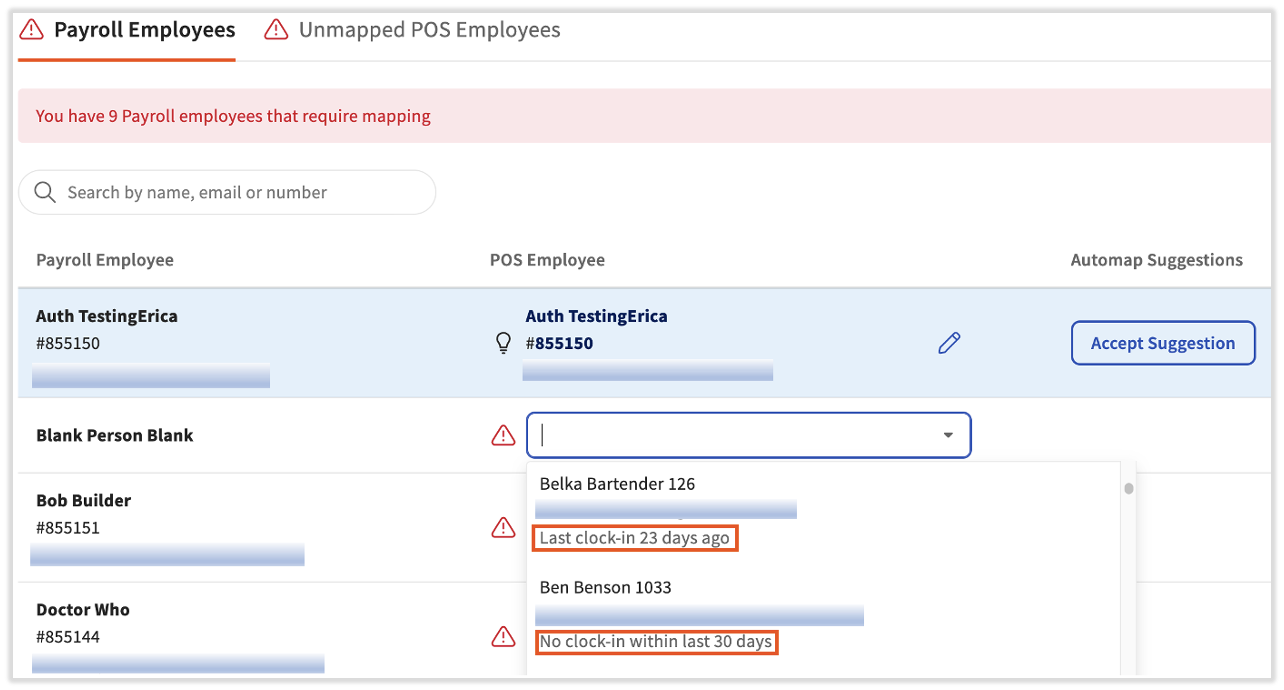Open the POS Employee dropdown for Blank Person Blank

(x=748, y=435)
